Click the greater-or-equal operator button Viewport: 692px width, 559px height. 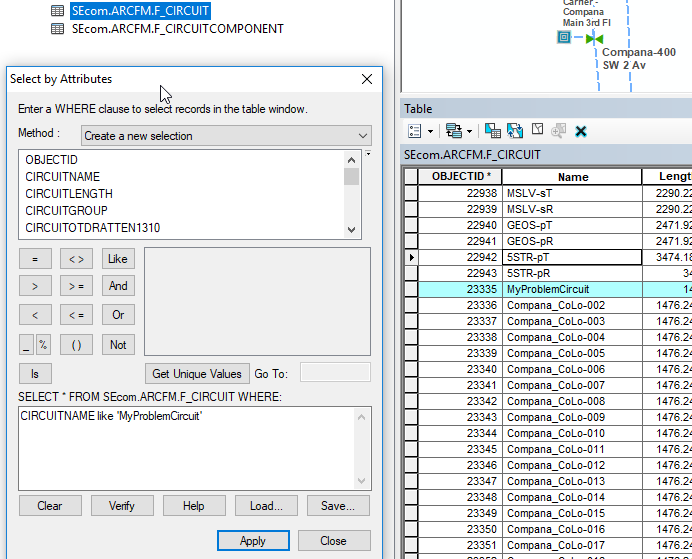pyautogui.click(x=76, y=286)
